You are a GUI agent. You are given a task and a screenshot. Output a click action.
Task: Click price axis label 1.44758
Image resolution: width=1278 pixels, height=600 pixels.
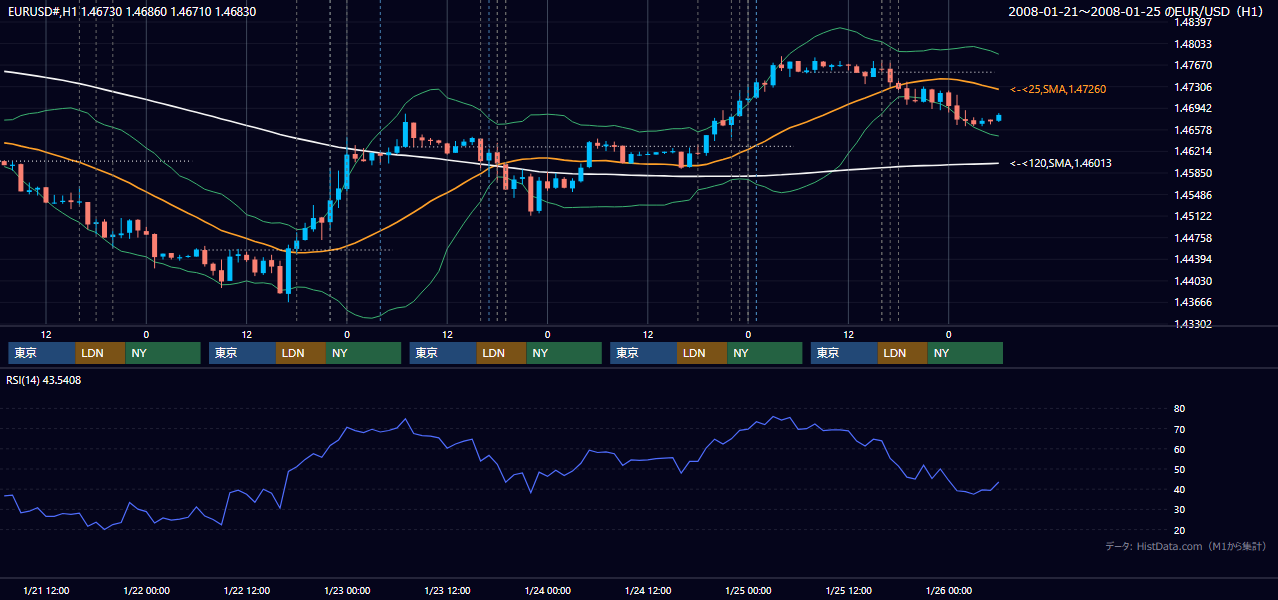click(x=1193, y=238)
